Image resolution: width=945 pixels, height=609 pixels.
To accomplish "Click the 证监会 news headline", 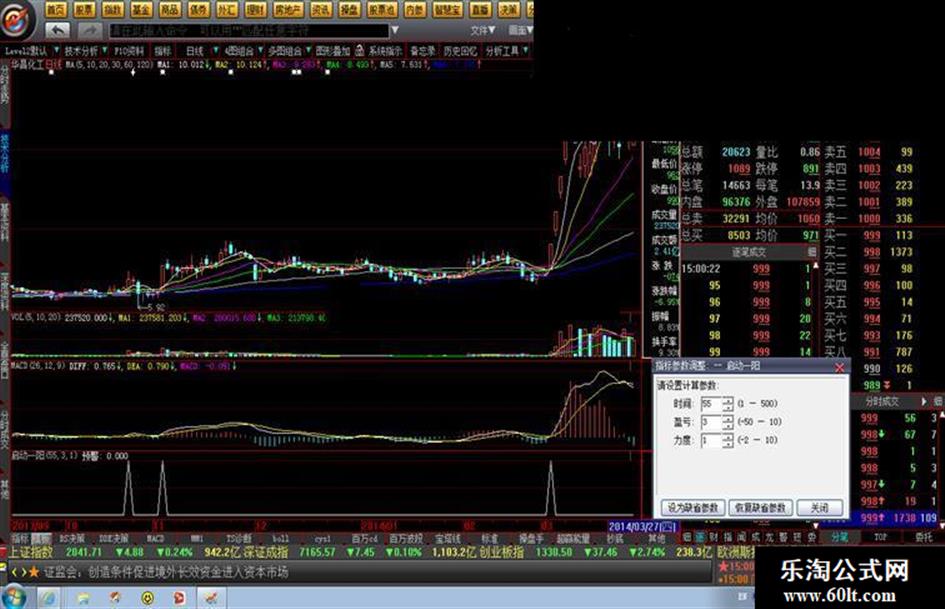I will [x=165, y=572].
